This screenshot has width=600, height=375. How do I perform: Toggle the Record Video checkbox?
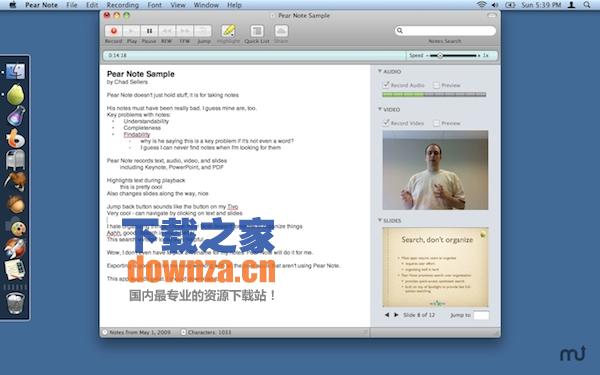coord(386,123)
